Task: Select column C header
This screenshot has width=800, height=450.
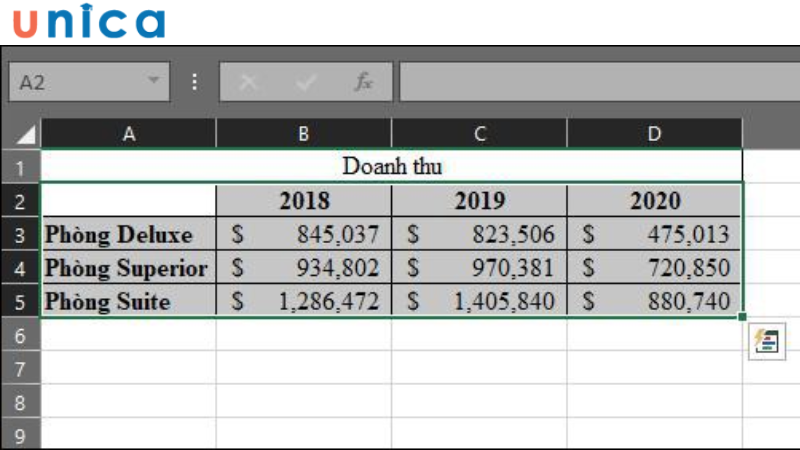Action: [x=479, y=134]
